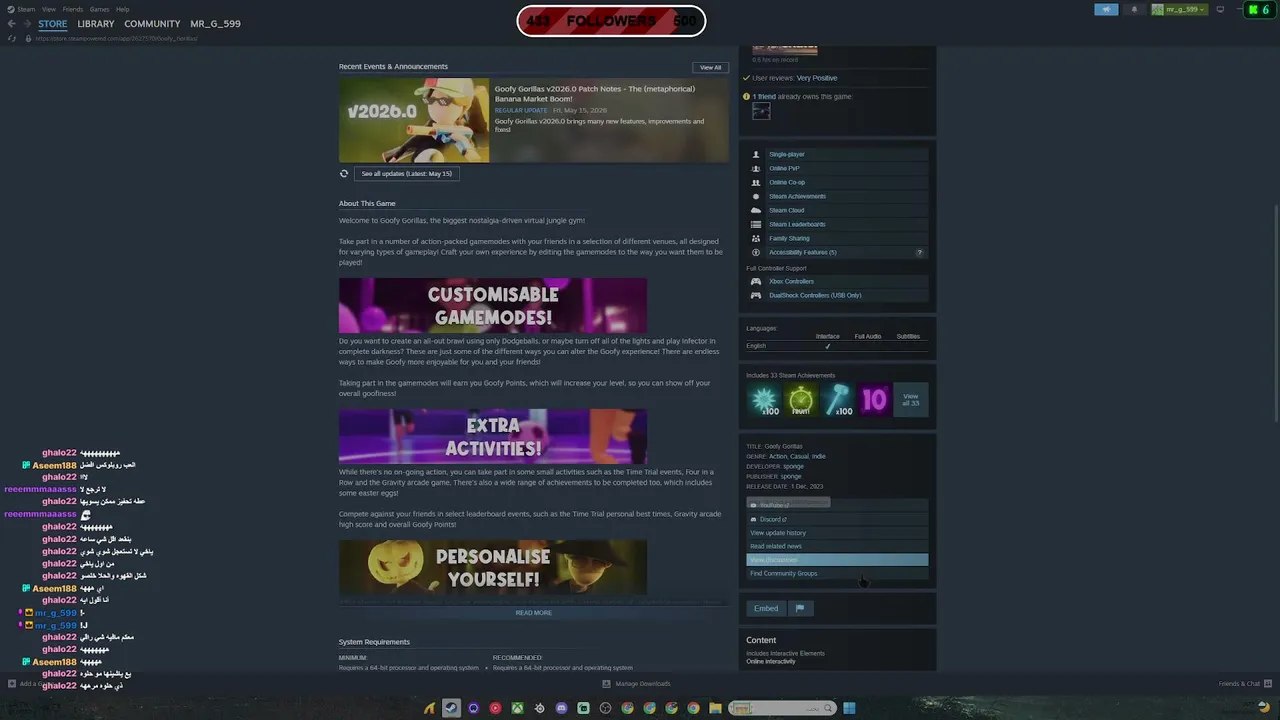Open the MR_G_599 profile tab
Image resolution: width=1280 pixels, height=720 pixels.
click(x=215, y=24)
